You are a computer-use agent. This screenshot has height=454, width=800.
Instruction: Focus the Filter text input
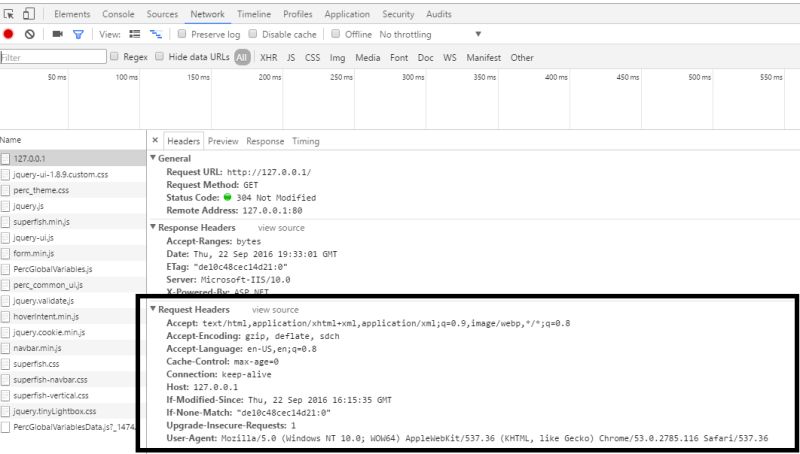(53, 57)
